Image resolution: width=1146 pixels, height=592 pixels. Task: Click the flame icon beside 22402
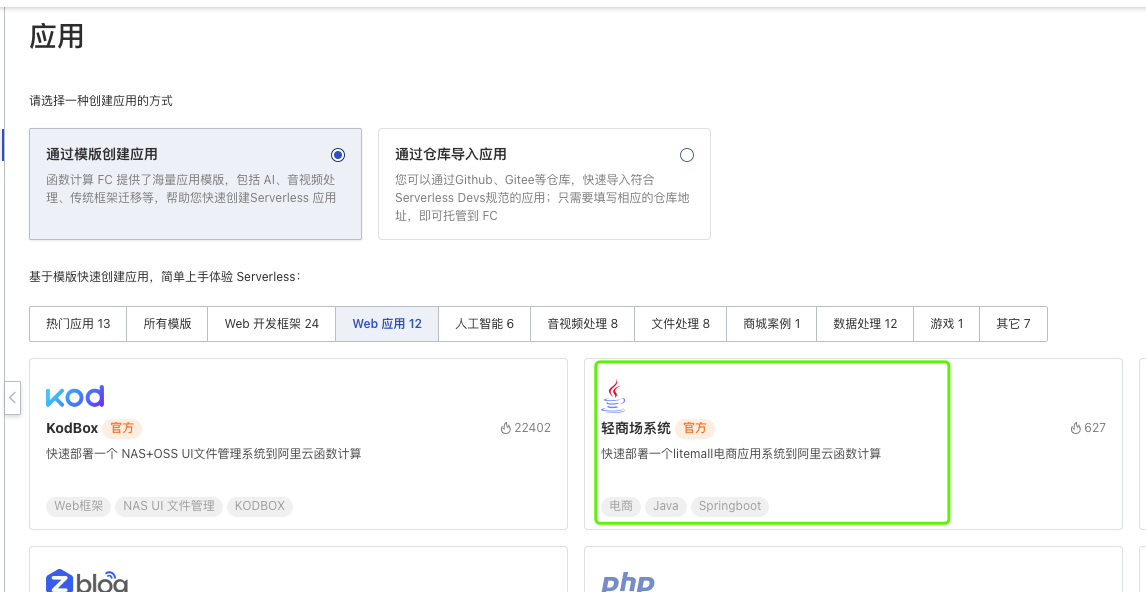506,428
